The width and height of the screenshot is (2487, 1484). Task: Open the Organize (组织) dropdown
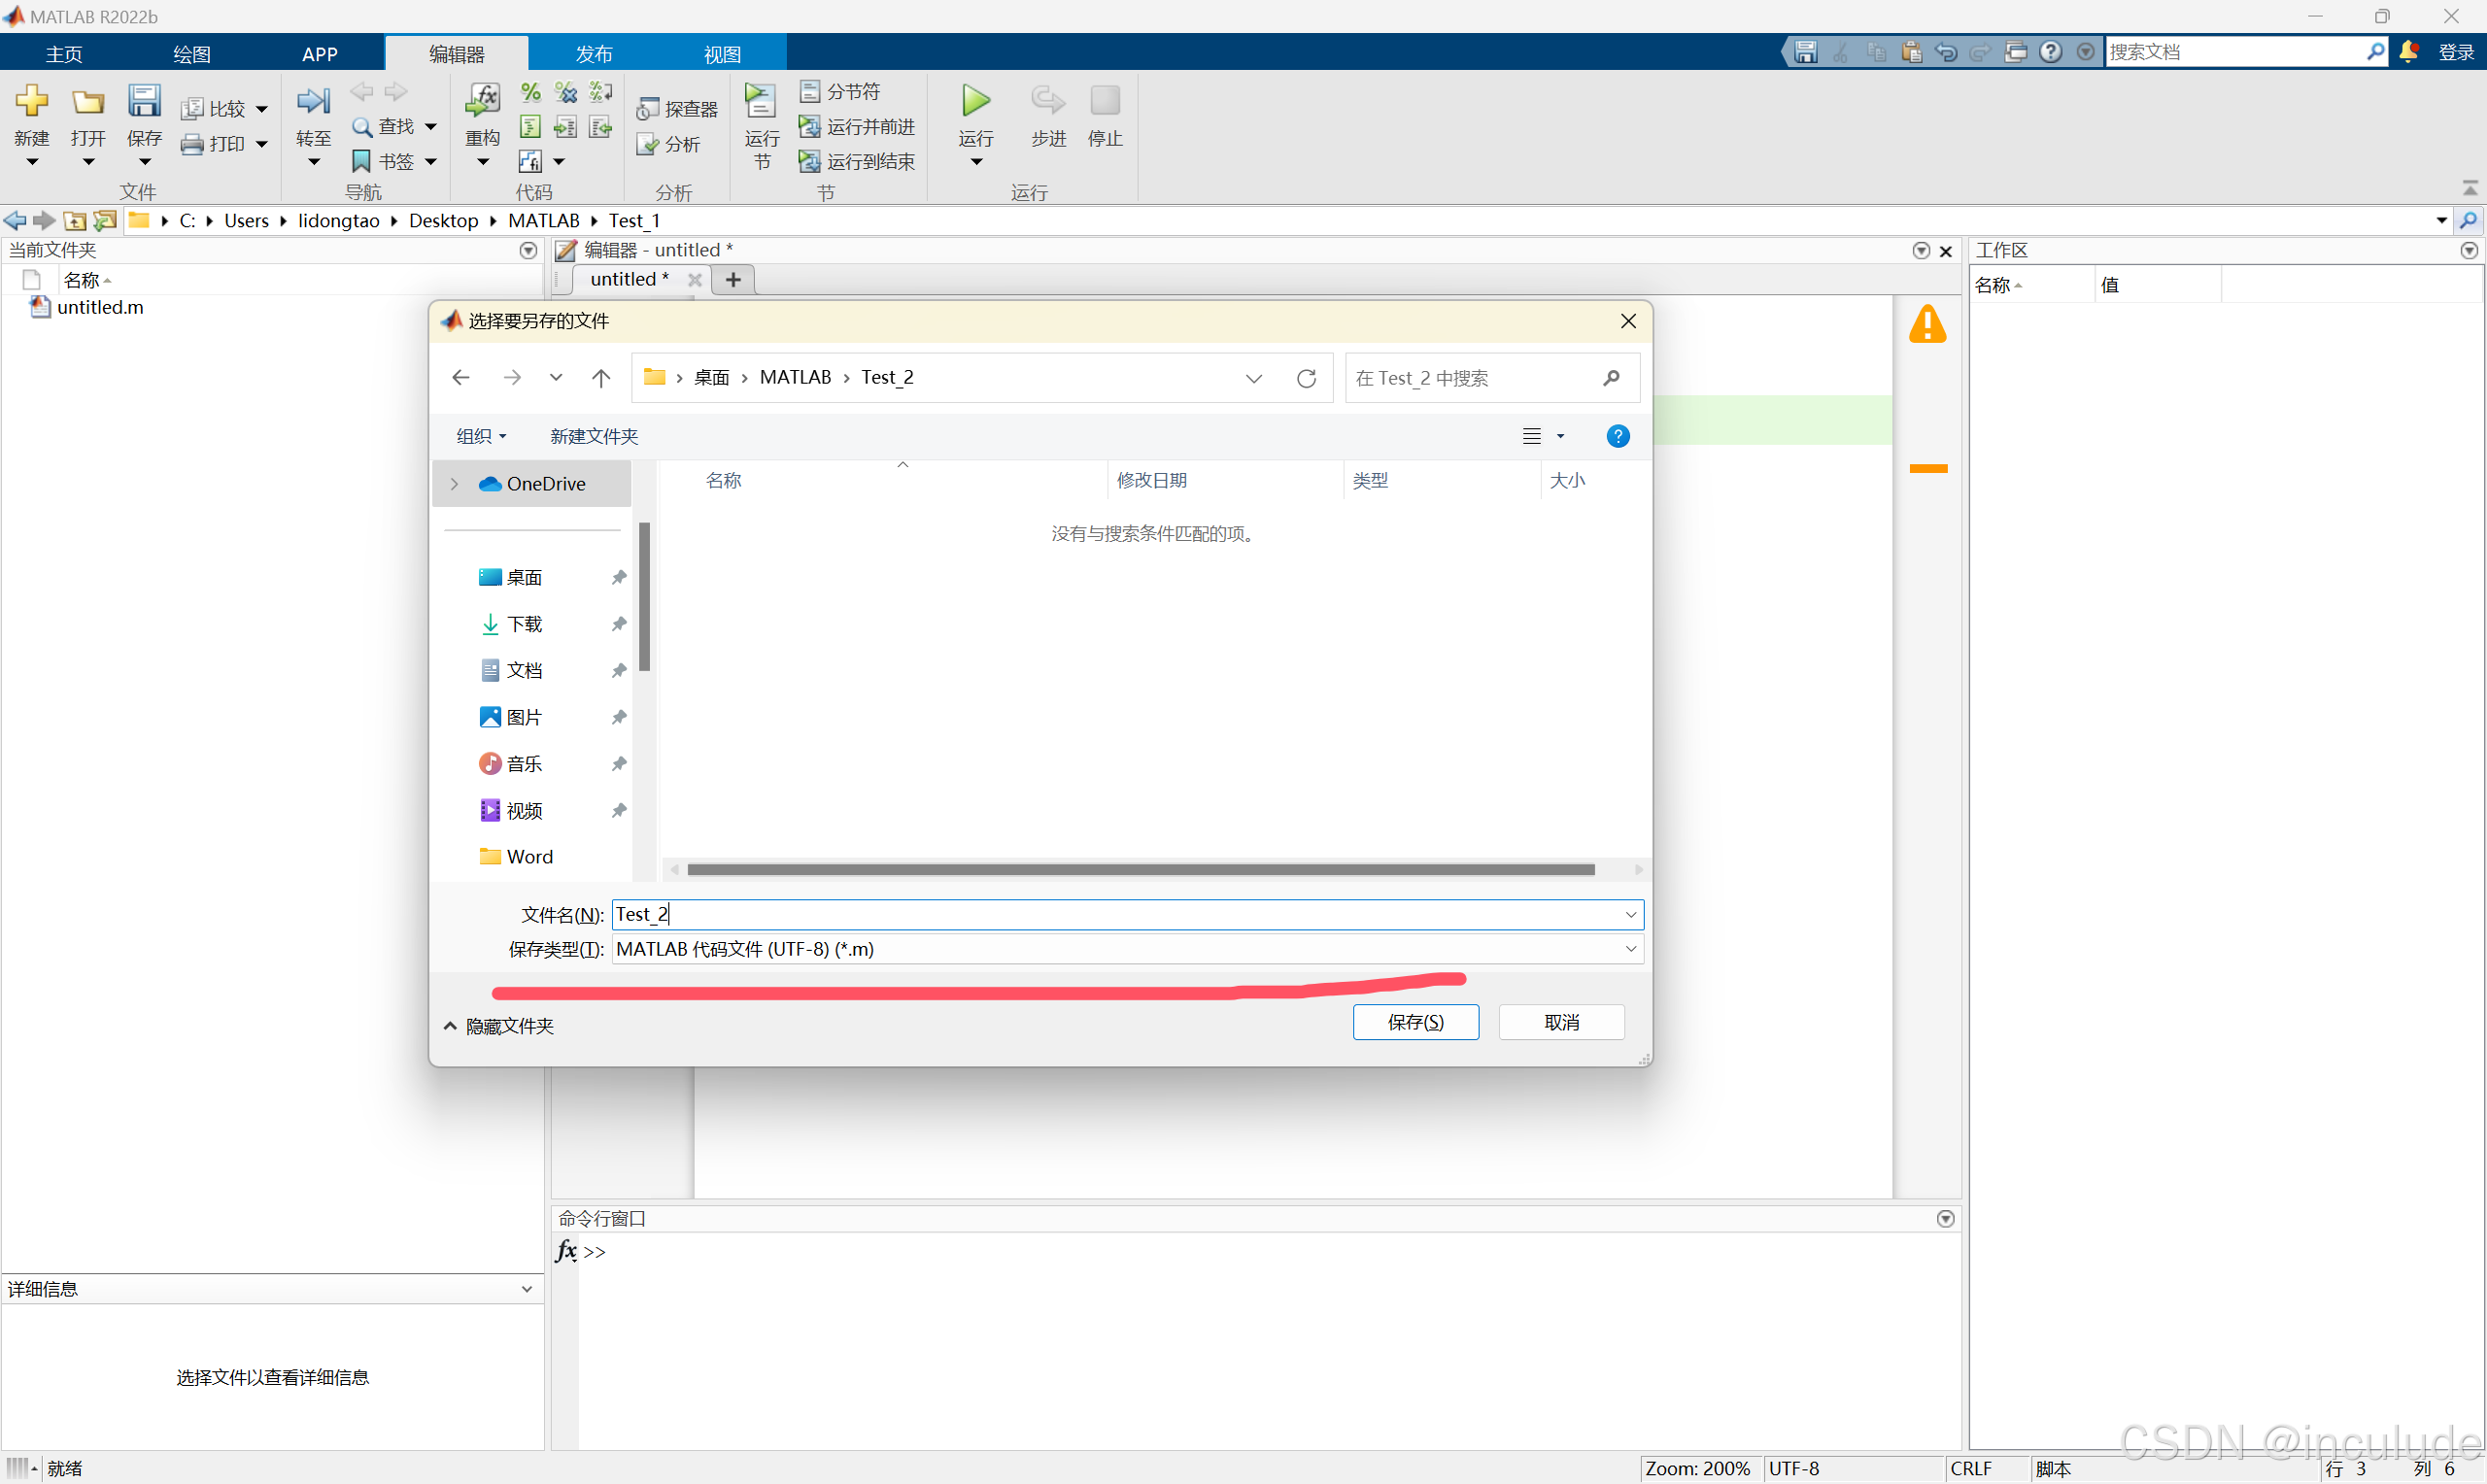click(482, 436)
